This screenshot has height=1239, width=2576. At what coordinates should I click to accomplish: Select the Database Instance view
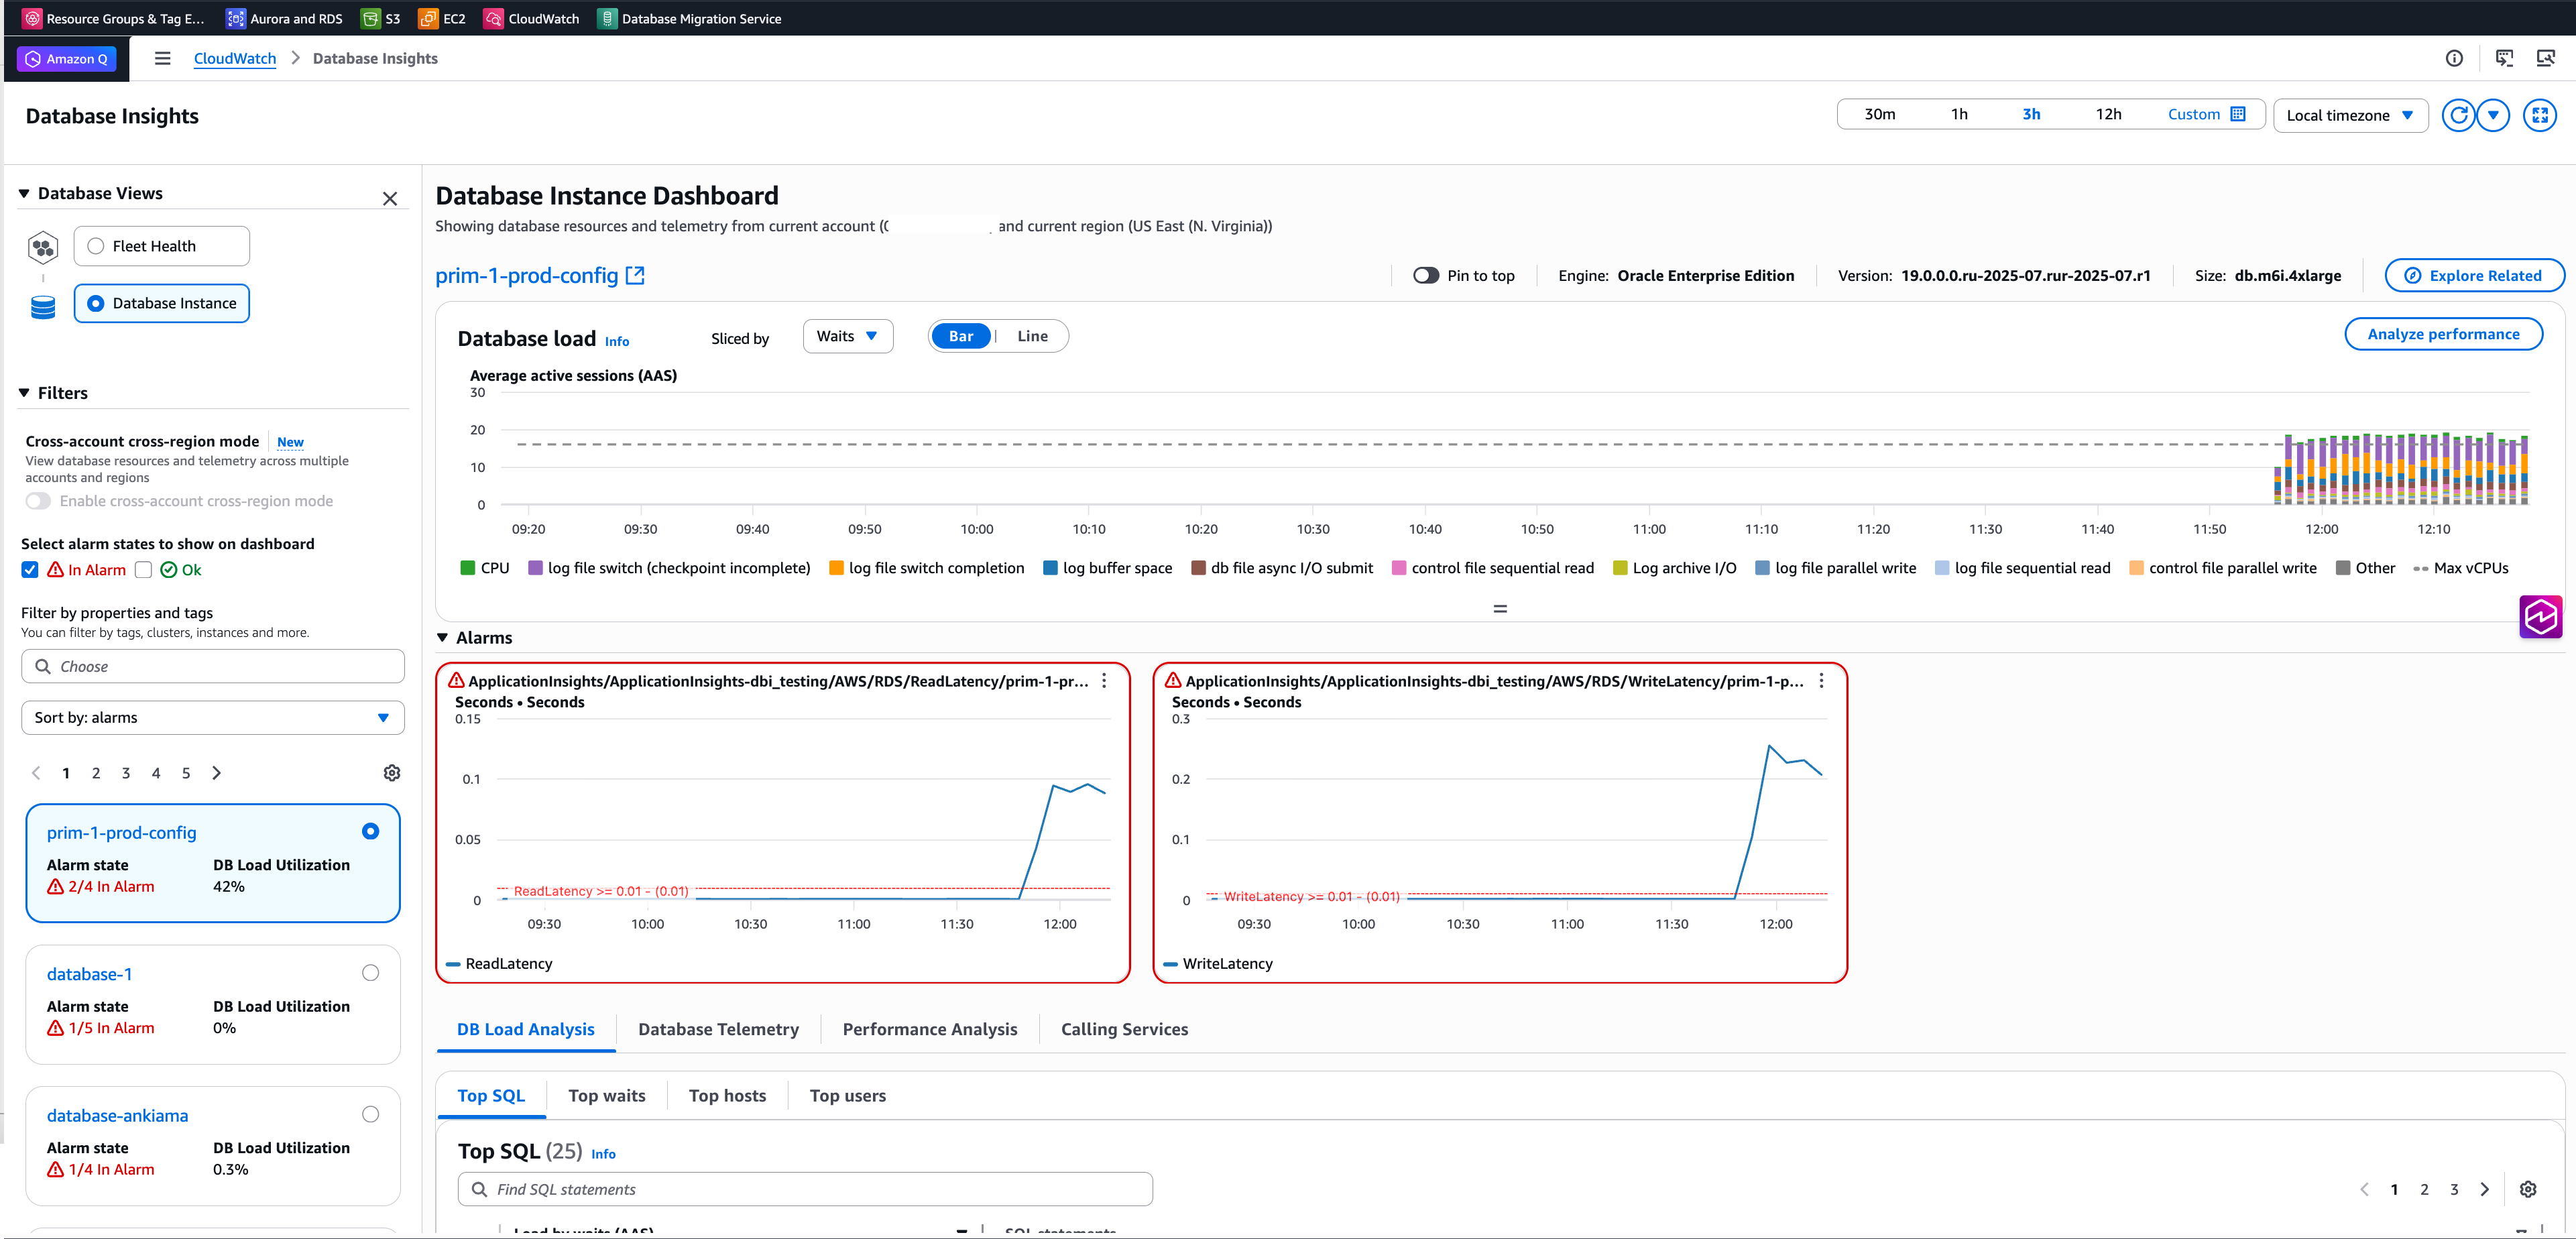click(162, 303)
